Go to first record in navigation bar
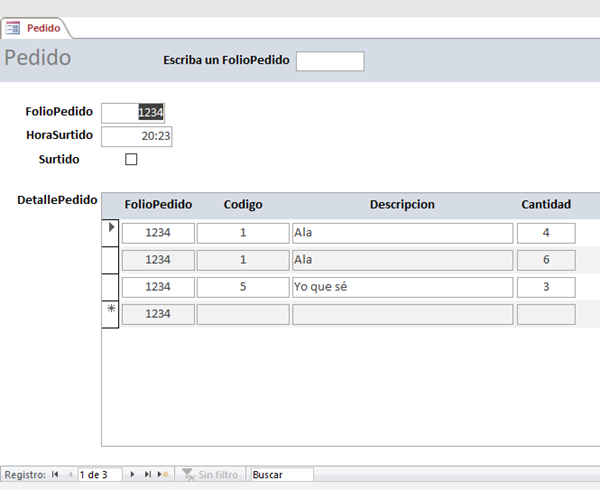Image resolution: width=600 pixels, height=490 pixels. click(55, 474)
